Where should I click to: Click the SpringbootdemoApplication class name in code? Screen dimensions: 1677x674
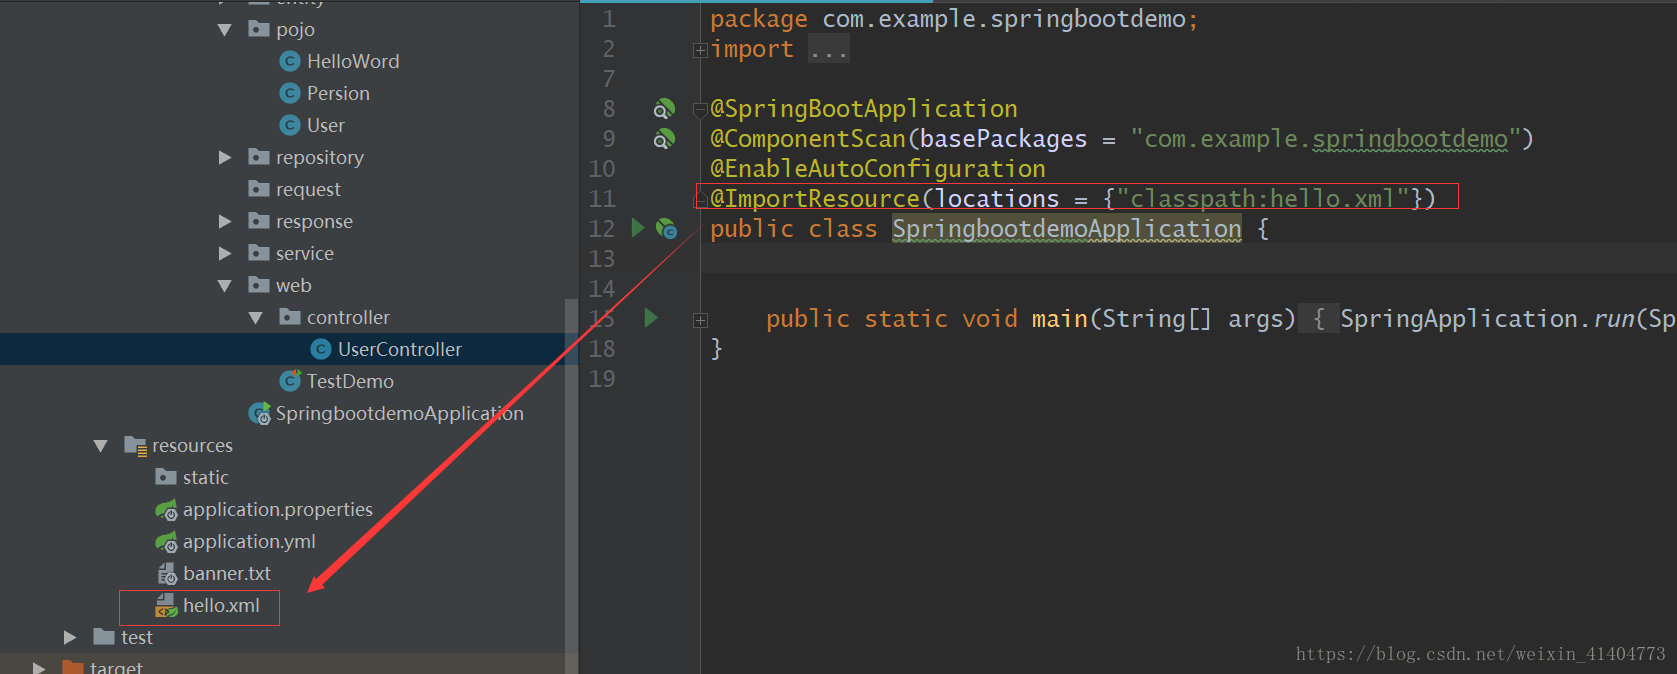click(x=1067, y=229)
